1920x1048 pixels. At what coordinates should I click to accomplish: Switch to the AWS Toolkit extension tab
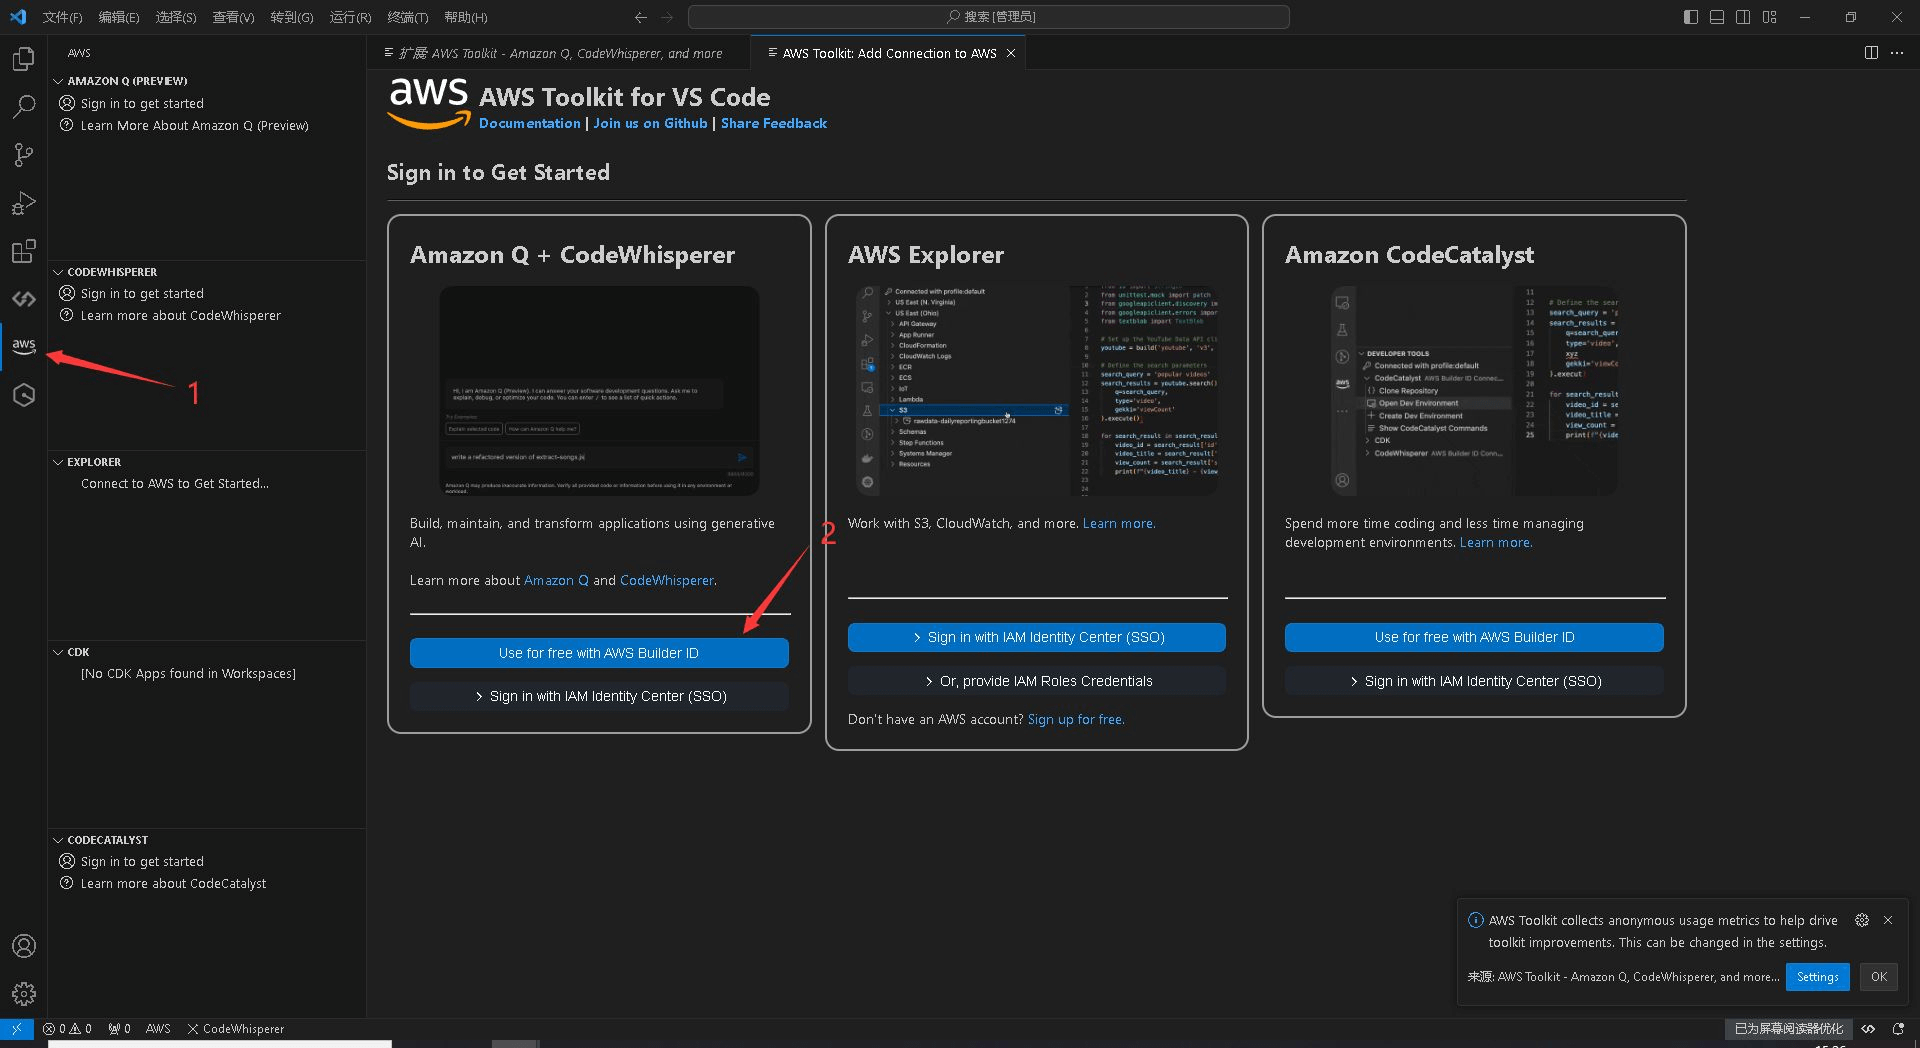[559, 53]
